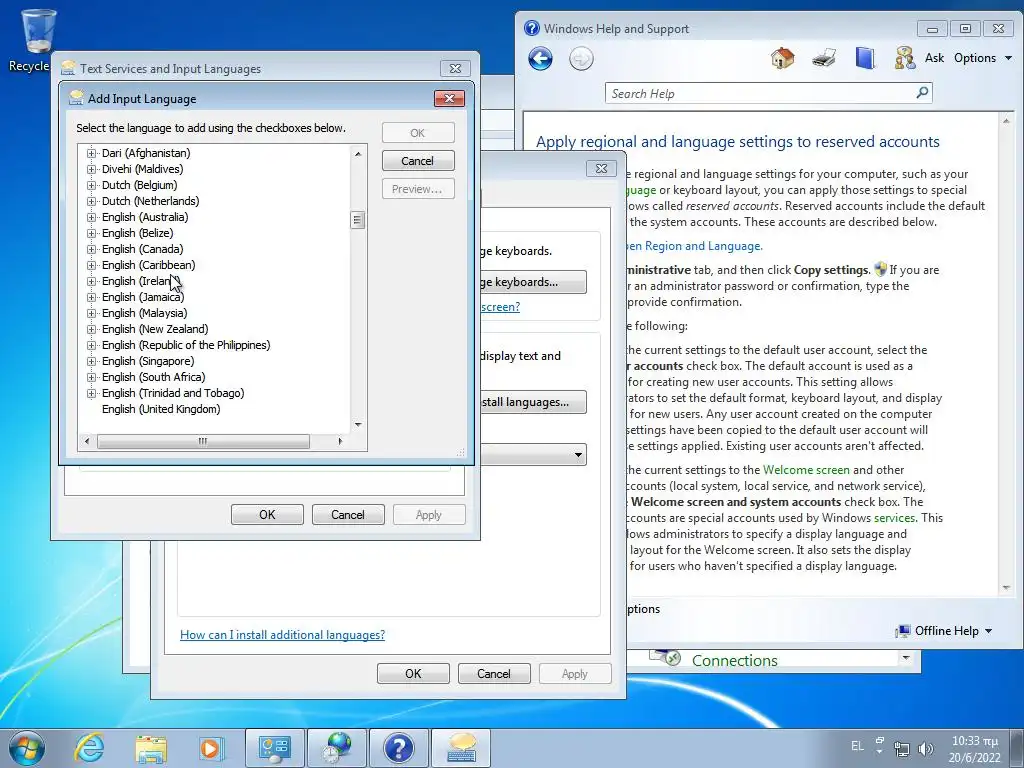Expand Dari (Afghanistan) node
Viewport: 1024px width, 768px height.
(x=91, y=153)
